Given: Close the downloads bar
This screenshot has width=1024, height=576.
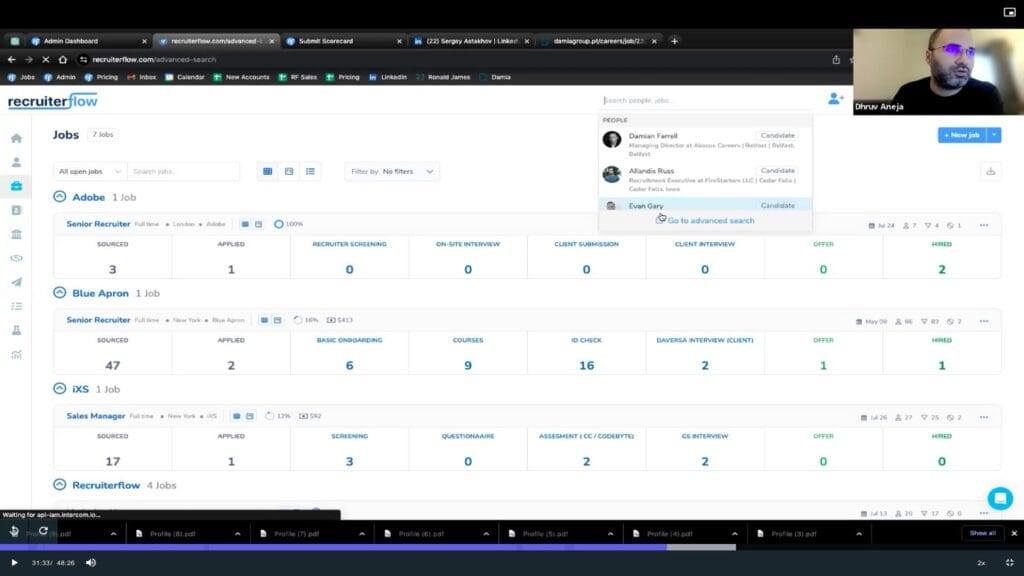Looking at the screenshot, I should pos(1014,534).
